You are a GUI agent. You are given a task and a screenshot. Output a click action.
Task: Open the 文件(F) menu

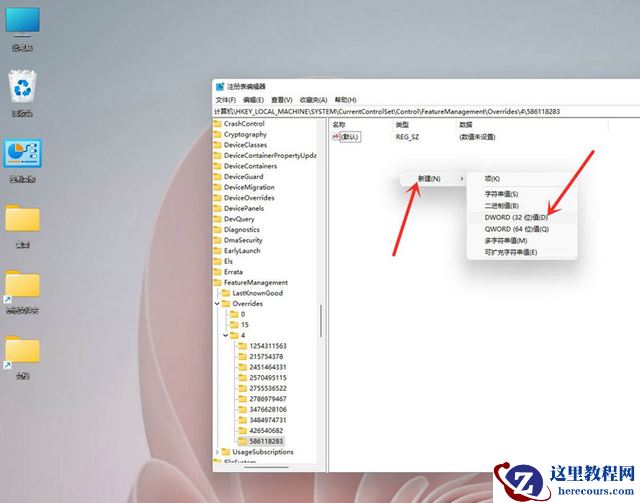(x=226, y=100)
